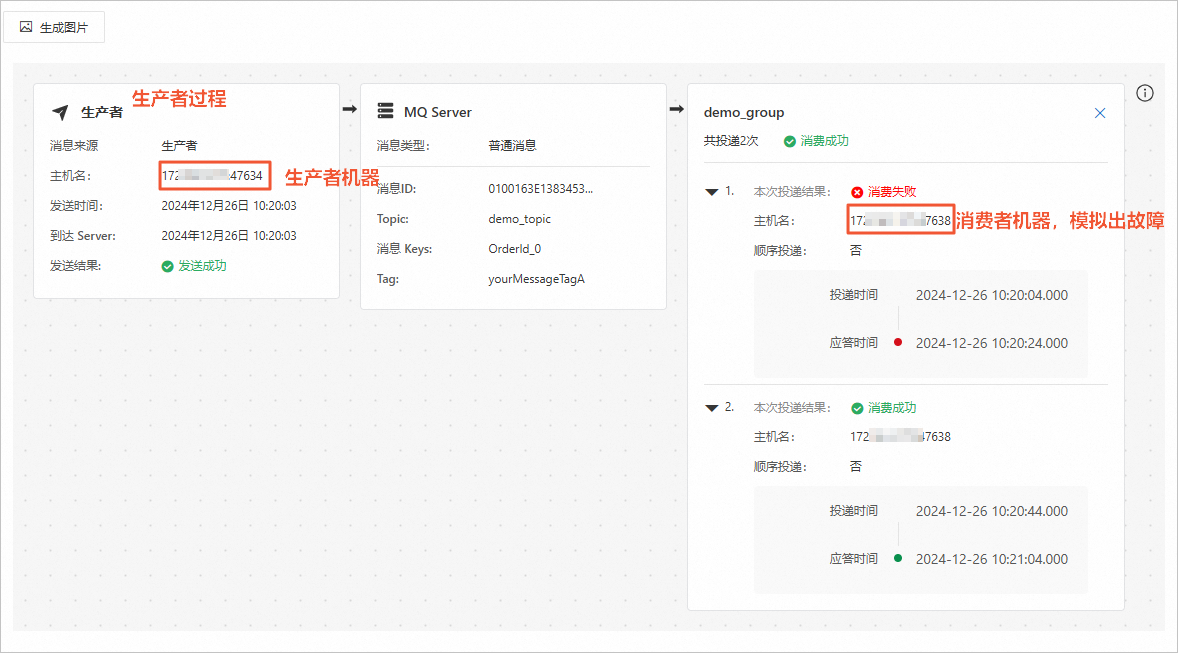The height and width of the screenshot is (653, 1178).
Task: Select response time 2024-12-26 10:21:04.000
Action: pyautogui.click(x=992, y=559)
